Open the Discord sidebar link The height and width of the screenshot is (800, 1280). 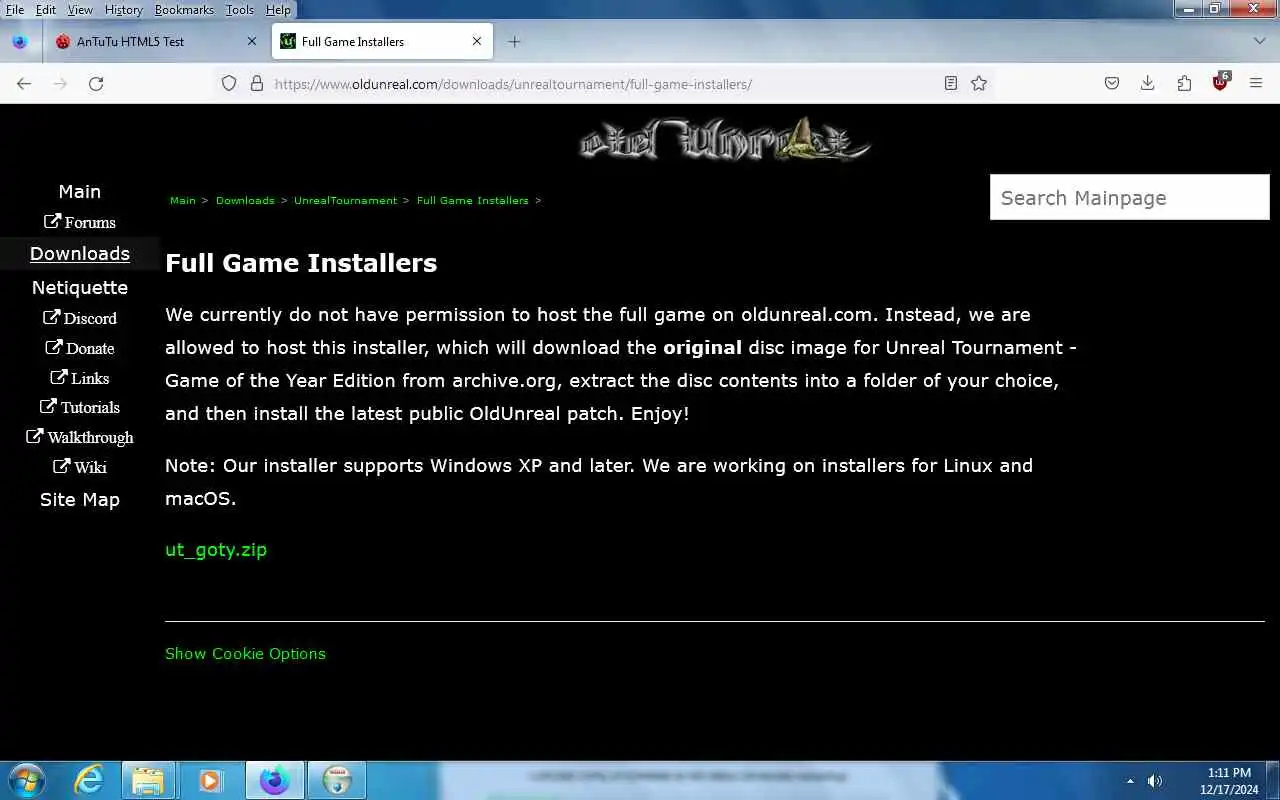[80, 318]
